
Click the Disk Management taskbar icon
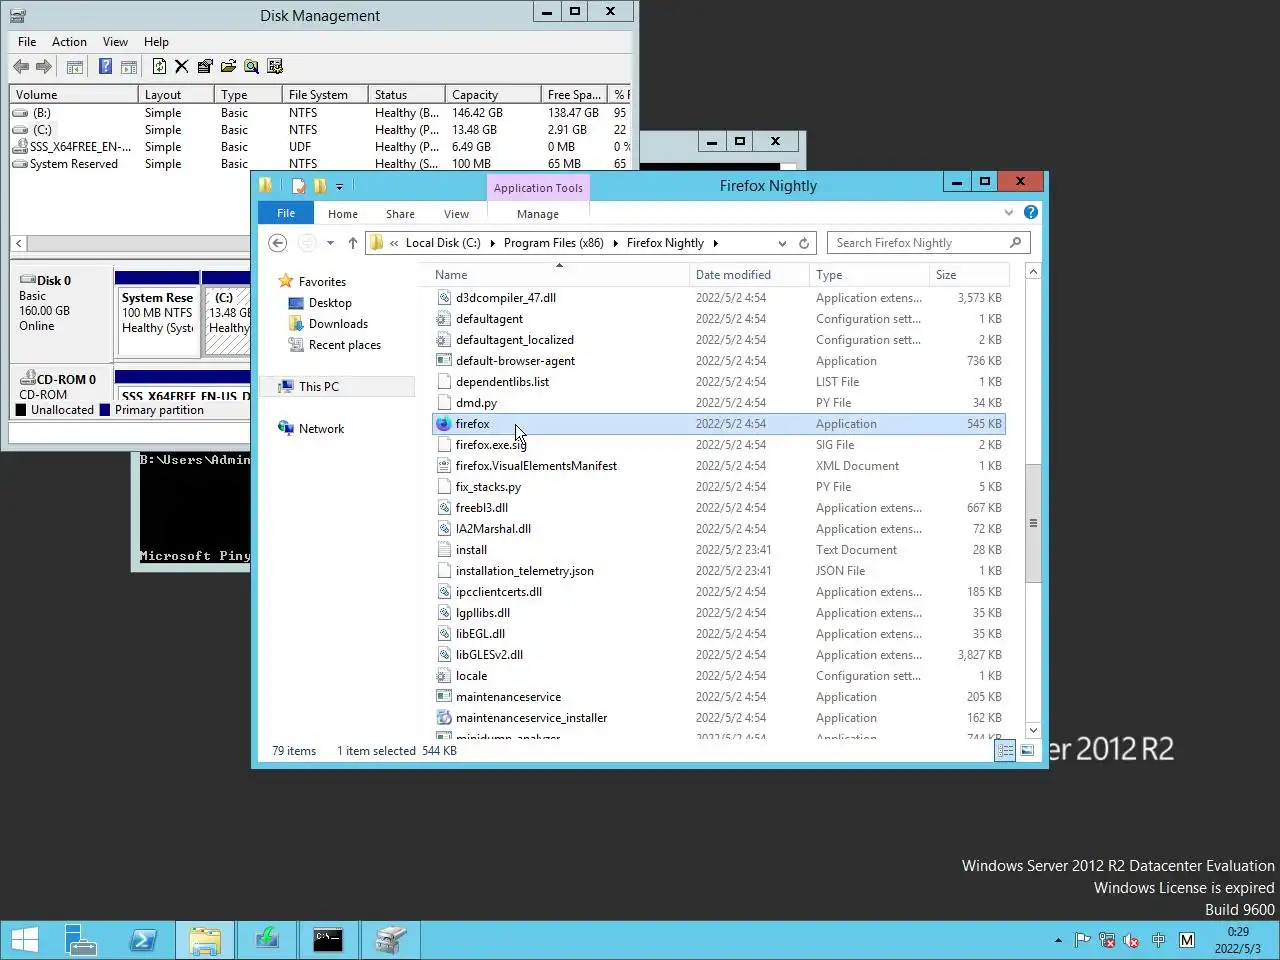coord(390,940)
